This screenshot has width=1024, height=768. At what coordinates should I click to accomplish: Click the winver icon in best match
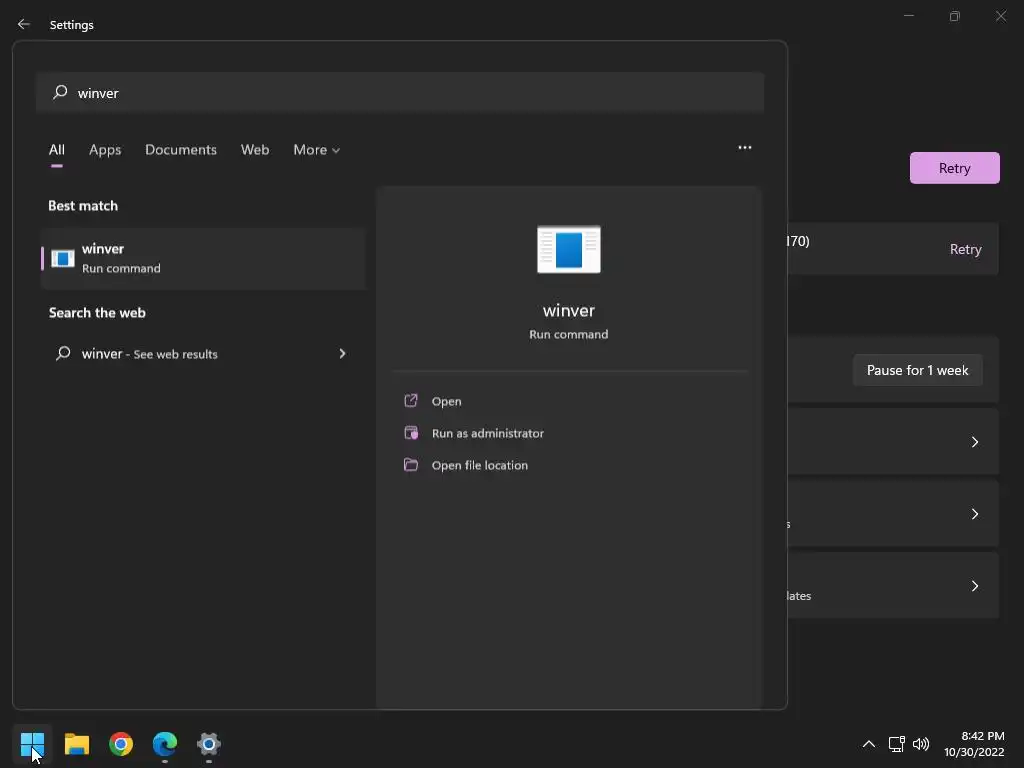click(x=63, y=259)
